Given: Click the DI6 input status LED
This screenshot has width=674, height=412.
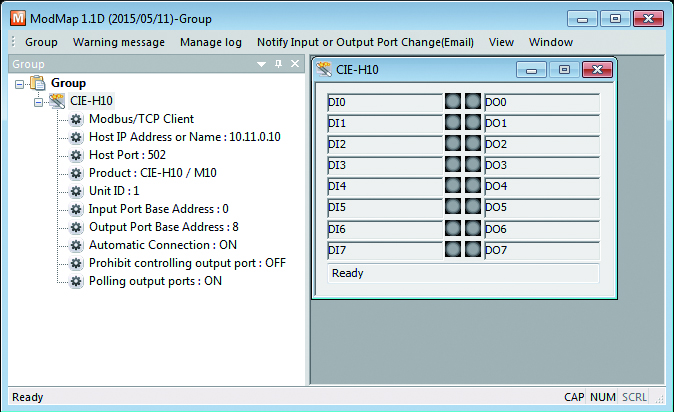Looking at the screenshot, I should pyautogui.click(x=453, y=228).
